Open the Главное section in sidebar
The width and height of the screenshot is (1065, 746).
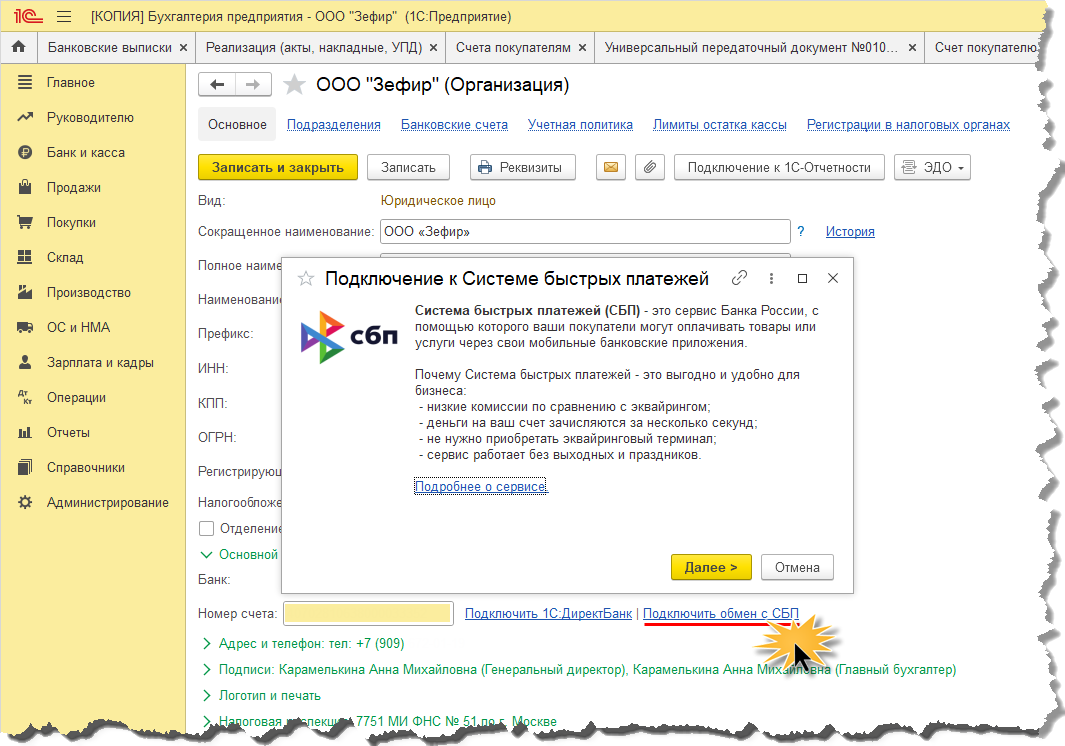[71, 82]
